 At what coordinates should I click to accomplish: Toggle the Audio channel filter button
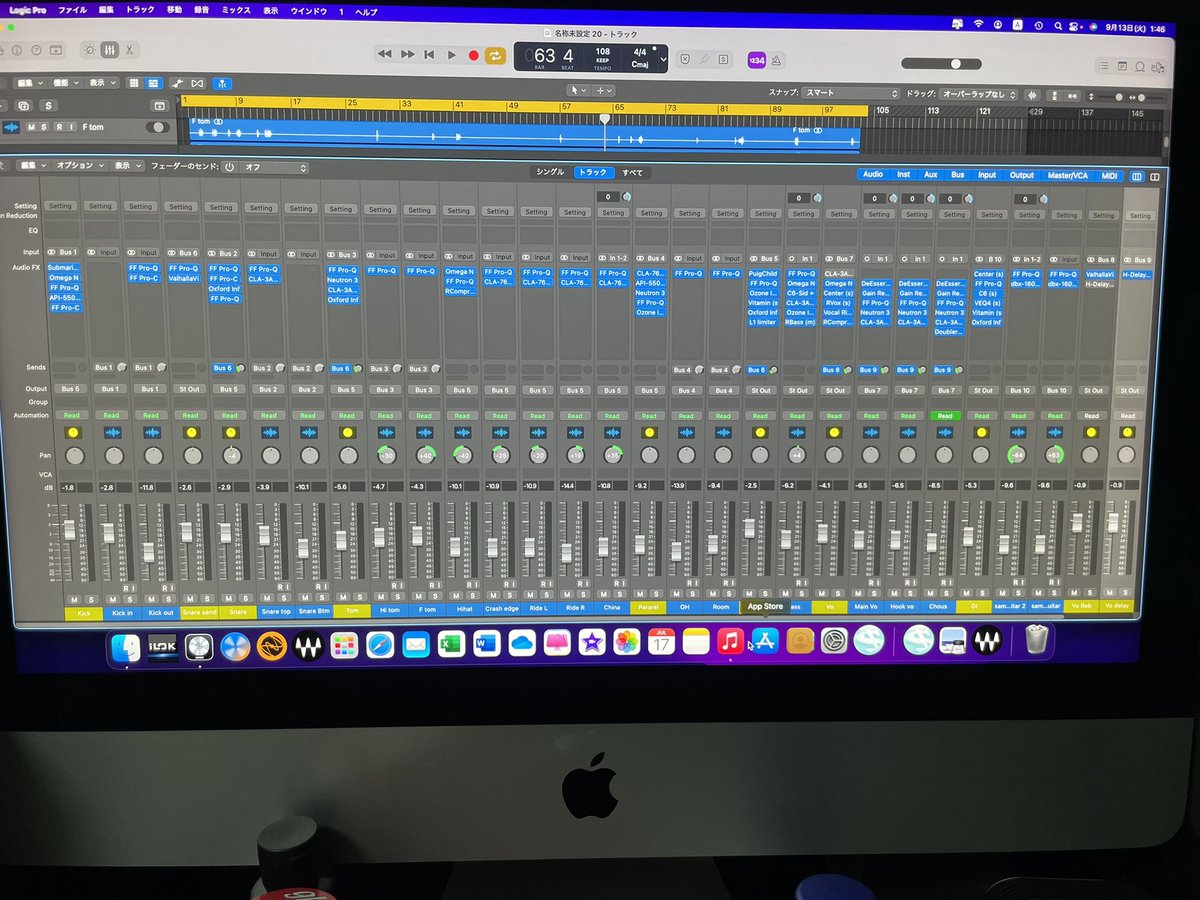tap(873, 174)
